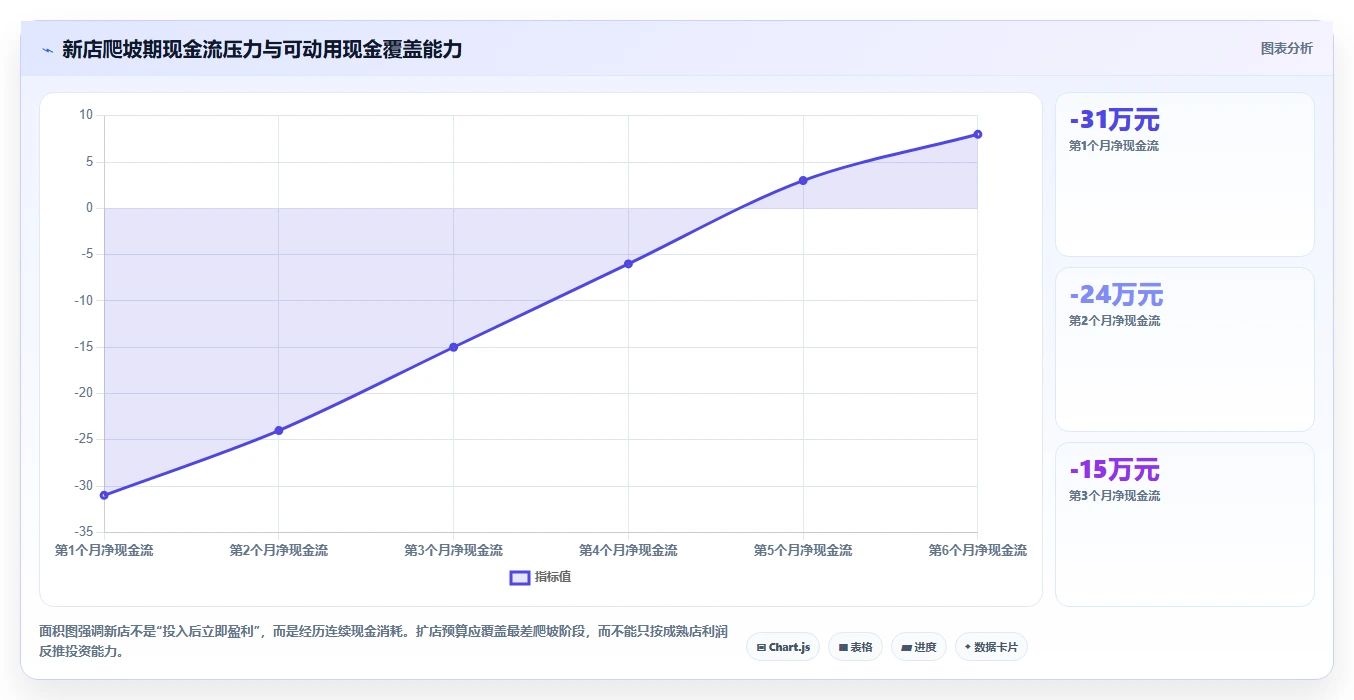The height and width of the screenshot is (700, 1354).
Task: Click x-axis label 第3个月净现金流
Action: (x=453, y=550)
